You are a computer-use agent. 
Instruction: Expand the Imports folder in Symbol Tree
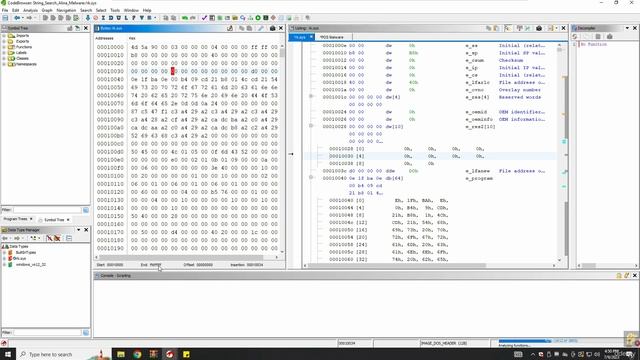(4, 36)
